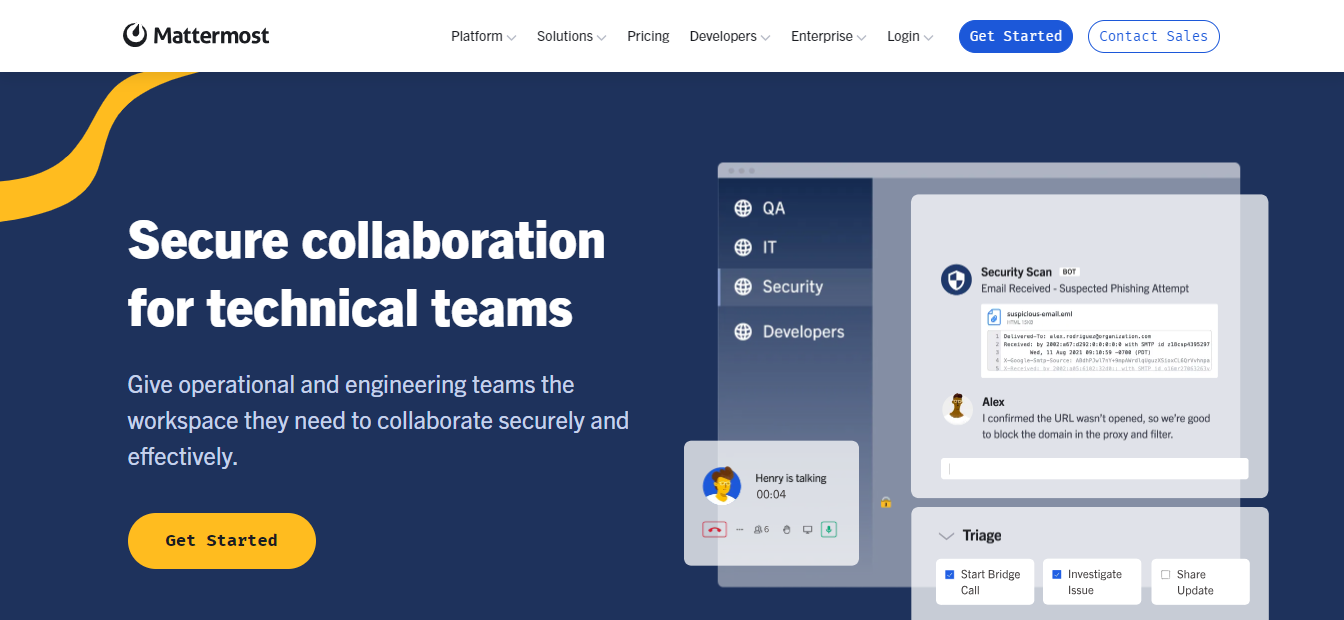Uncheck the Investigate Issue checkbox

coord(1057,575)
